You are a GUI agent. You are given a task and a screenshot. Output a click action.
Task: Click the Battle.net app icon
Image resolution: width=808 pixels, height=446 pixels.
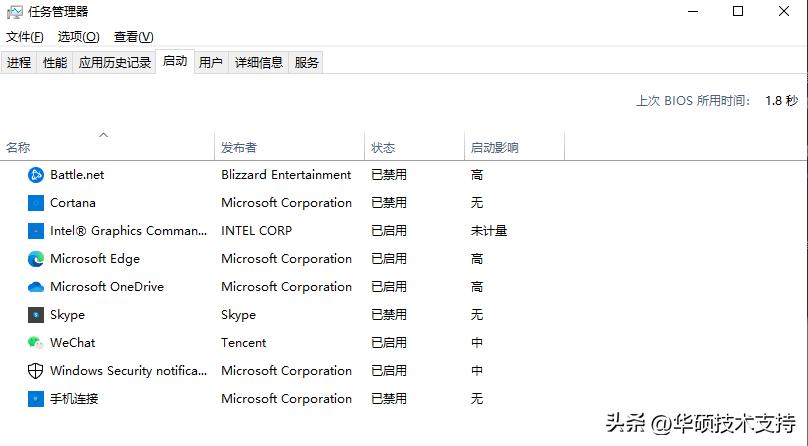coord(36,175)
